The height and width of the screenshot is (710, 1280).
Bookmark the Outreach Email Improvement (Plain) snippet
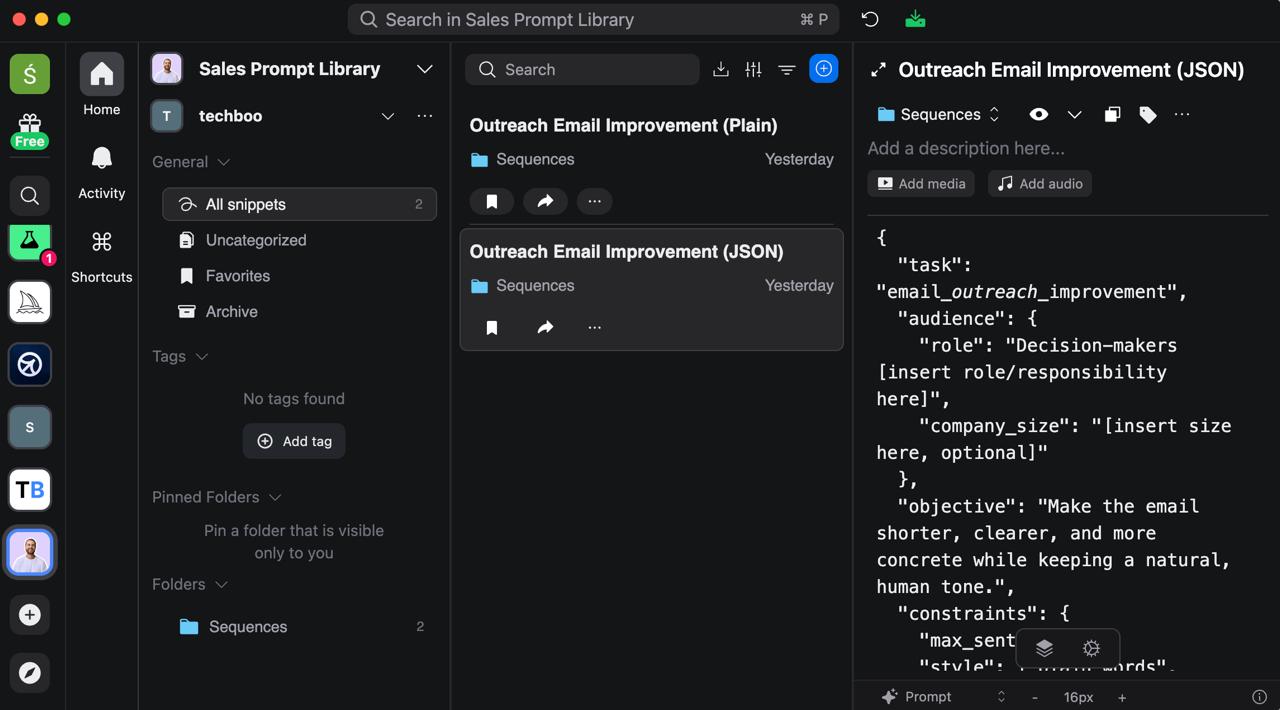tap(491, 201)
